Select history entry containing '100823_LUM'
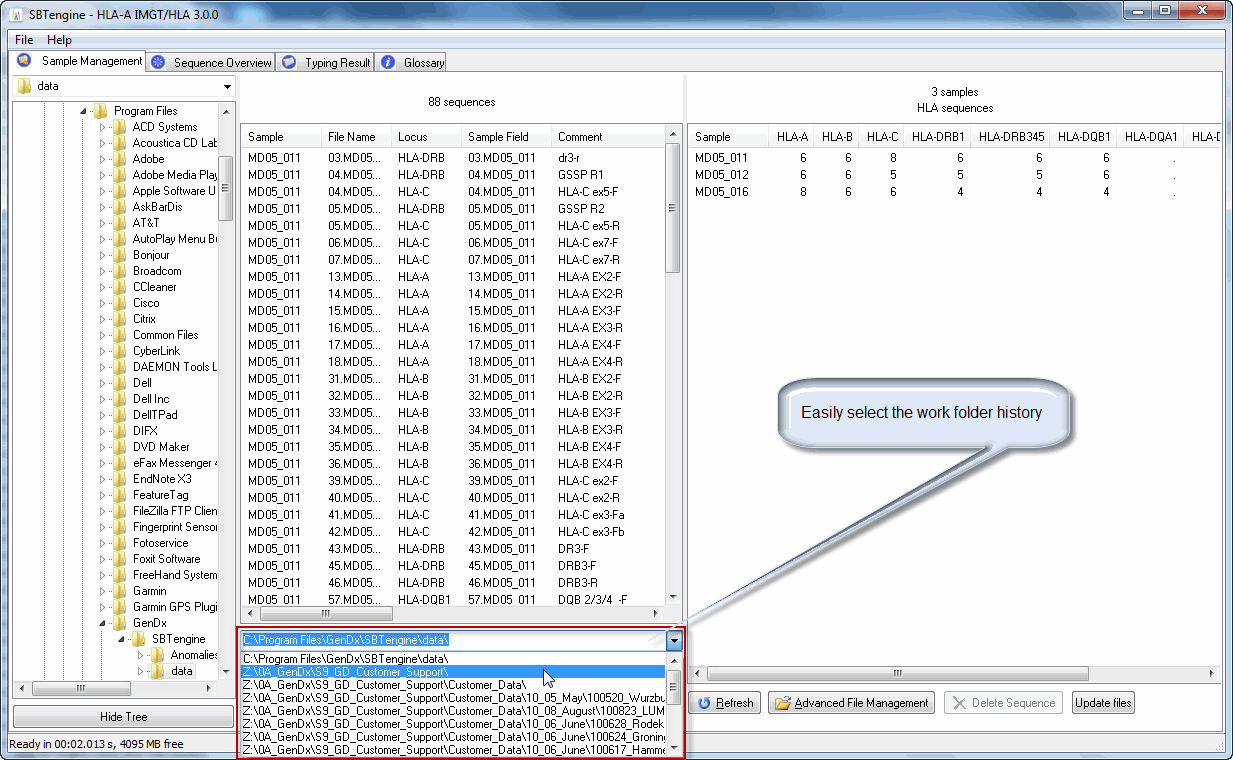Image resolution: width=1233 pixels, height=760 pixels. point(454,711)
